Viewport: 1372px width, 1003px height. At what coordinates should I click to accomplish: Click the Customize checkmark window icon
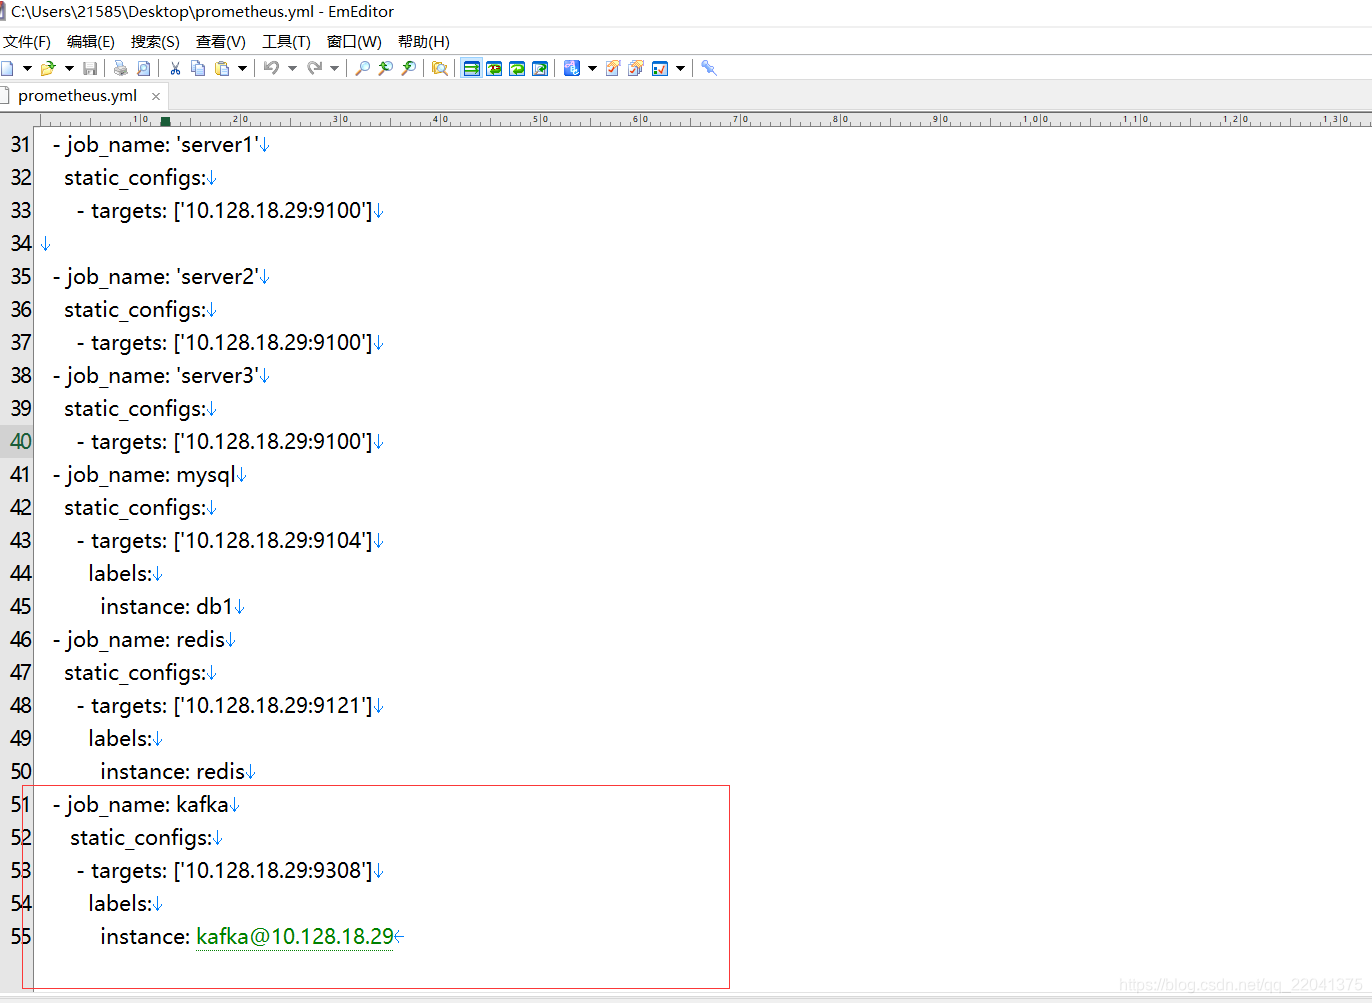[660, 68]
